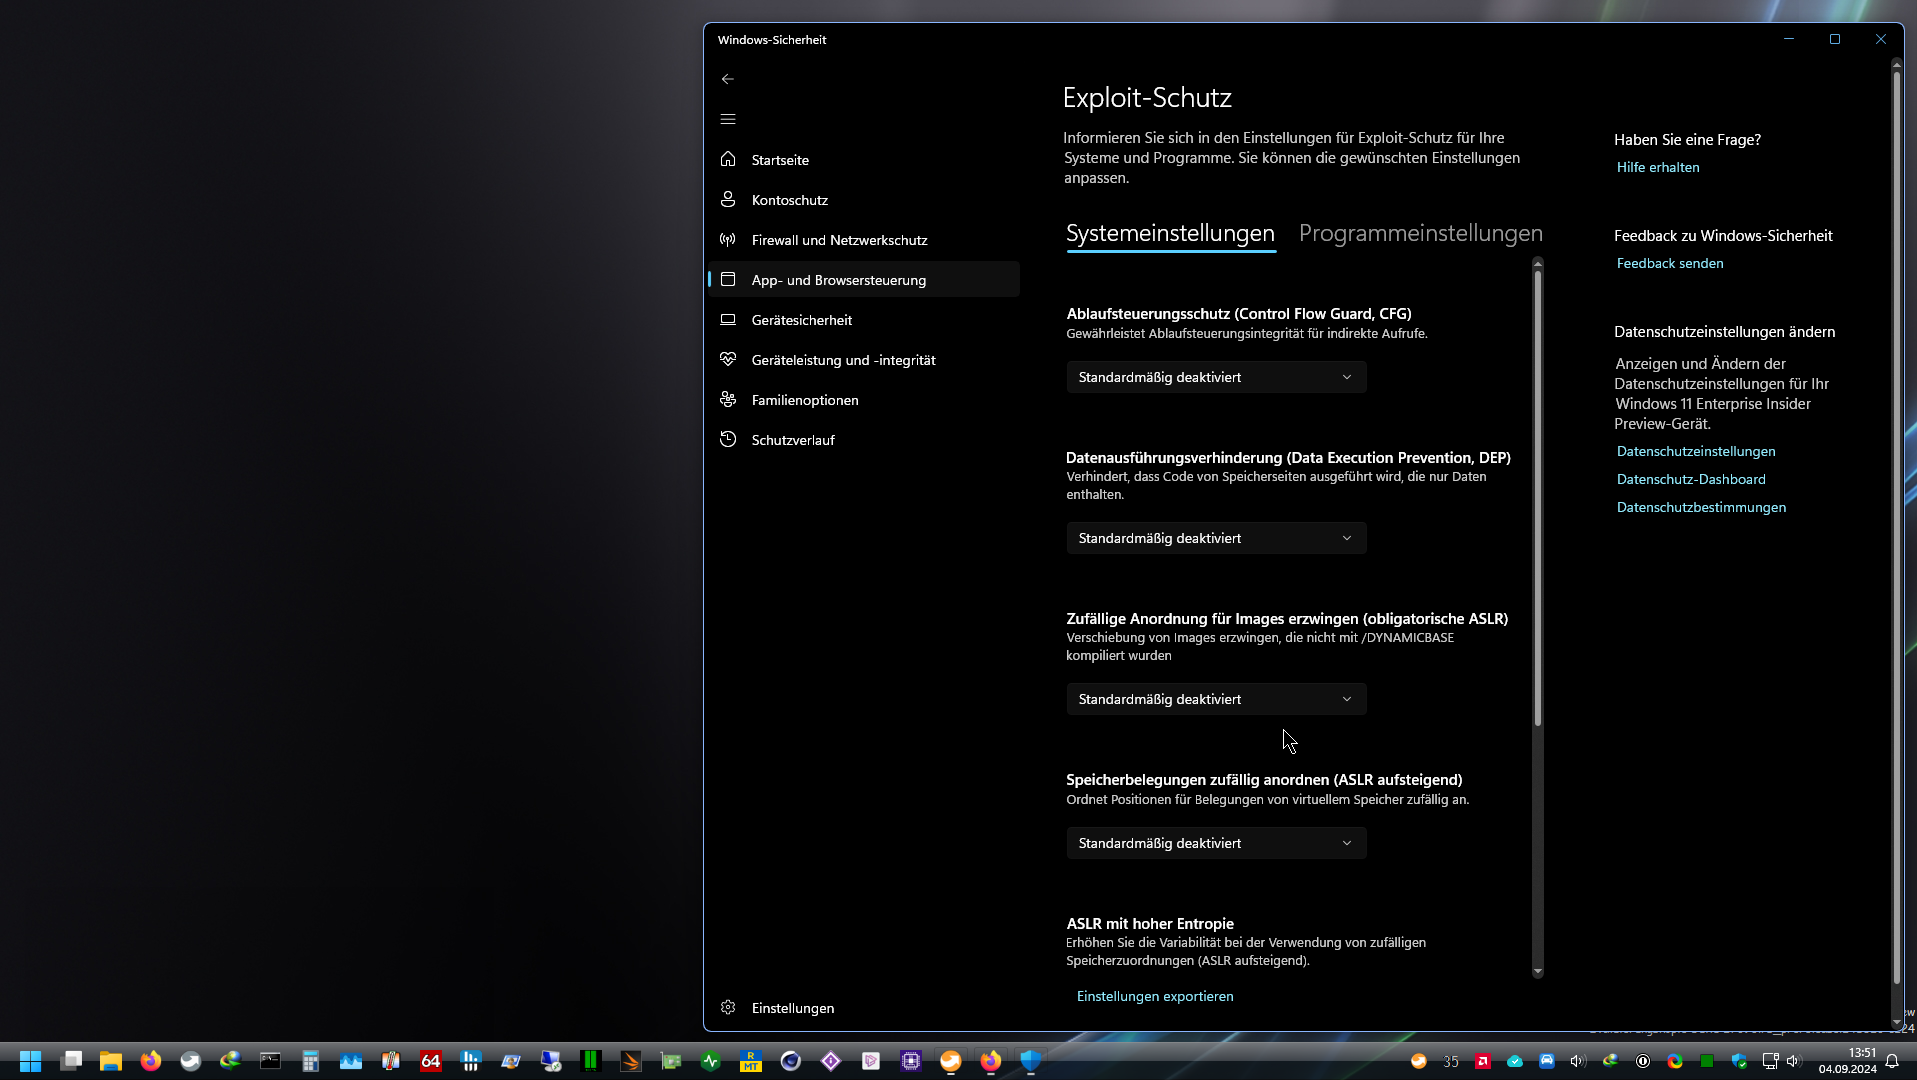The image size is (1917, 1080).
Task: Click the blue car tray icon
Action: (1547, 1061)
